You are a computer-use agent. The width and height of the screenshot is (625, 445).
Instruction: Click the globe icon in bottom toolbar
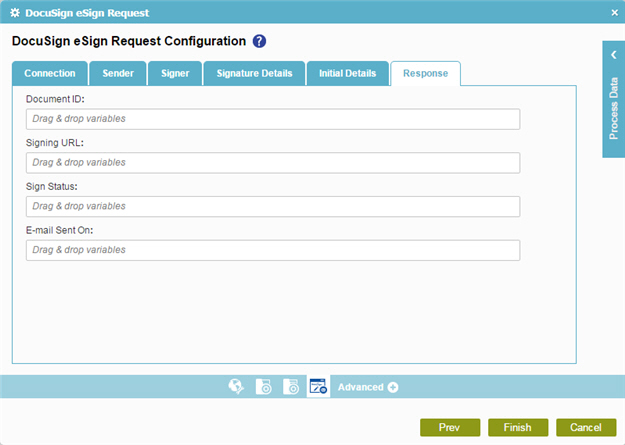(x=236, y=386)
